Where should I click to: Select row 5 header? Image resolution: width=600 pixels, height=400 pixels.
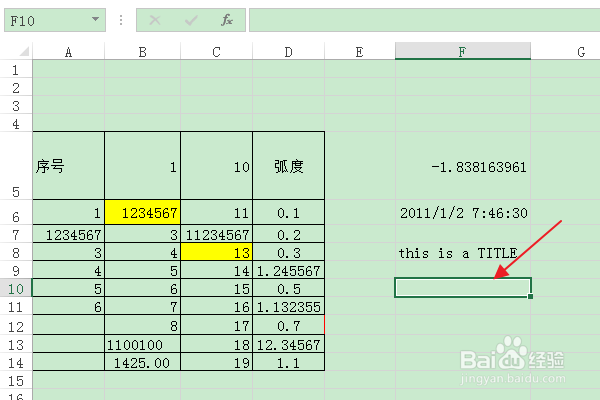pos(16,166)
